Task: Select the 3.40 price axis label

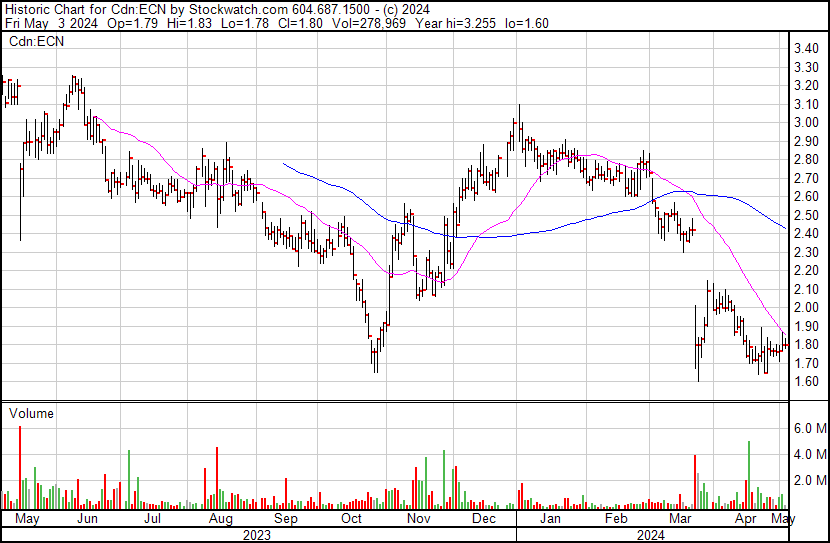Action: coord(806,49)
